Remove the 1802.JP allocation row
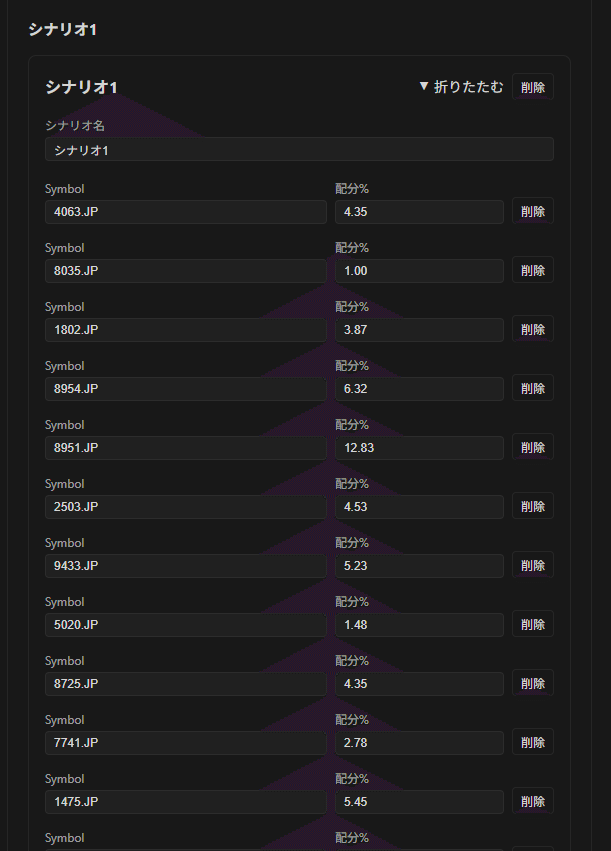This screenshot has width=611, height=851. [533, 329]
